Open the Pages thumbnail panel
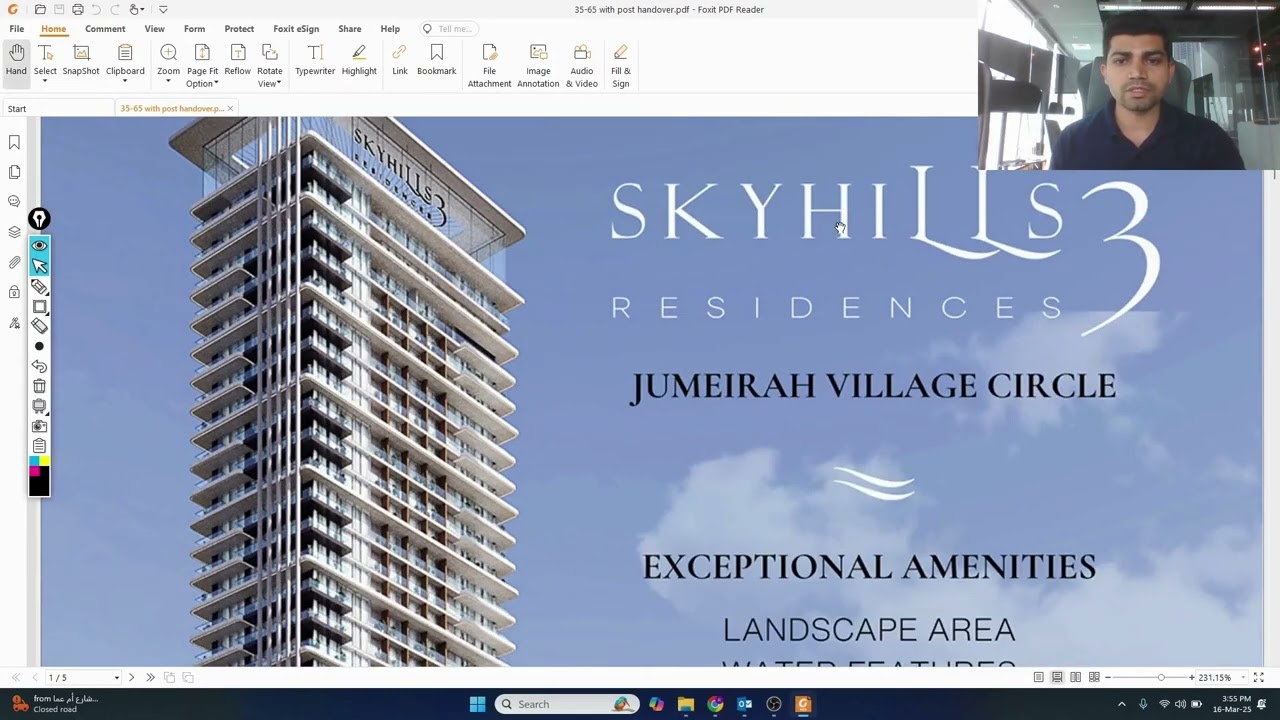Viewport: 1280px width, 720px height. coord(14,172)
